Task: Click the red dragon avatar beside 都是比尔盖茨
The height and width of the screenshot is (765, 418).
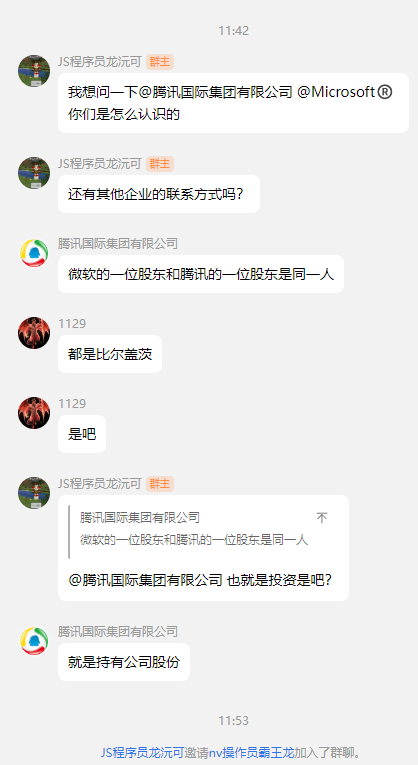Action: (34, 333)
